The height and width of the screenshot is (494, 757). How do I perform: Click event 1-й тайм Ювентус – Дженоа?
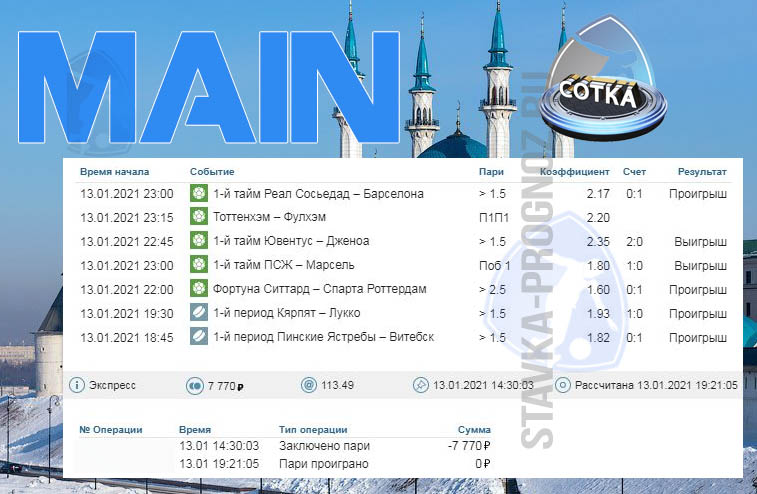point(291,240)
